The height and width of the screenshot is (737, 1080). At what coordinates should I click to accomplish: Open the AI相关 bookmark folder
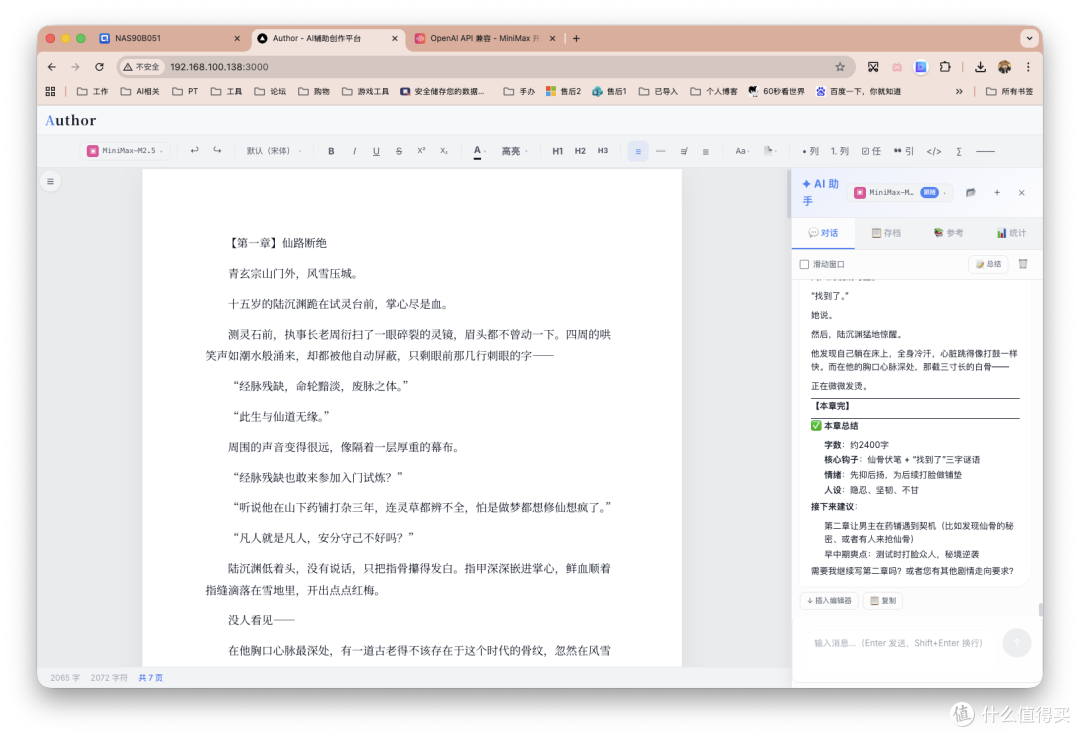(x=141, y=92)
